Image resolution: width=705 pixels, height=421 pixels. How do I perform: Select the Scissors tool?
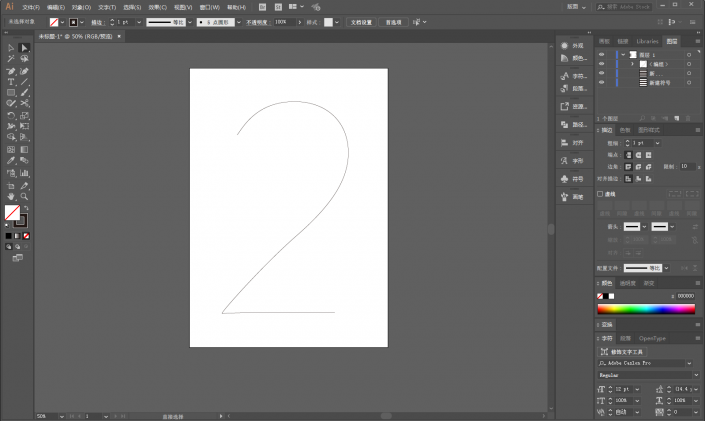pyautogui.click(x=24, y=103)
